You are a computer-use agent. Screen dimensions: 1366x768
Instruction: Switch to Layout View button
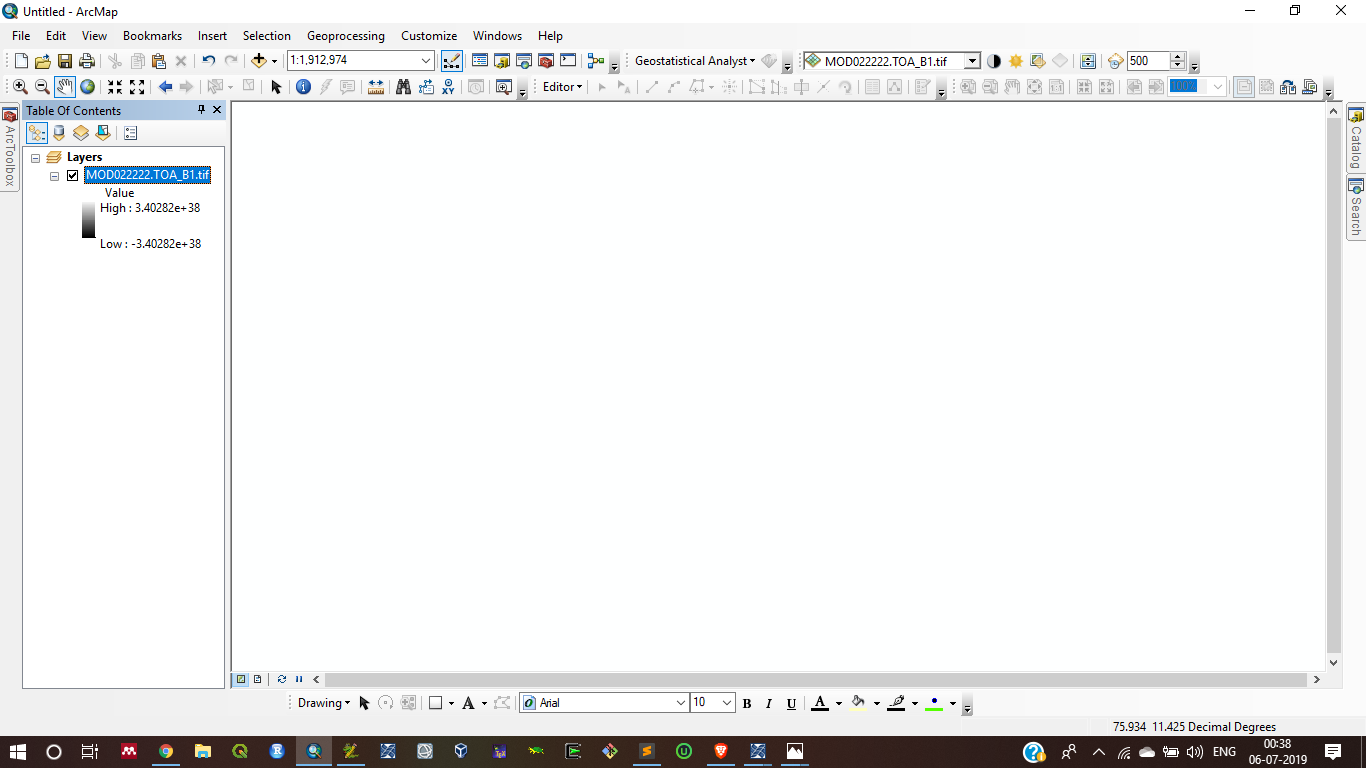tap(257, 679)
